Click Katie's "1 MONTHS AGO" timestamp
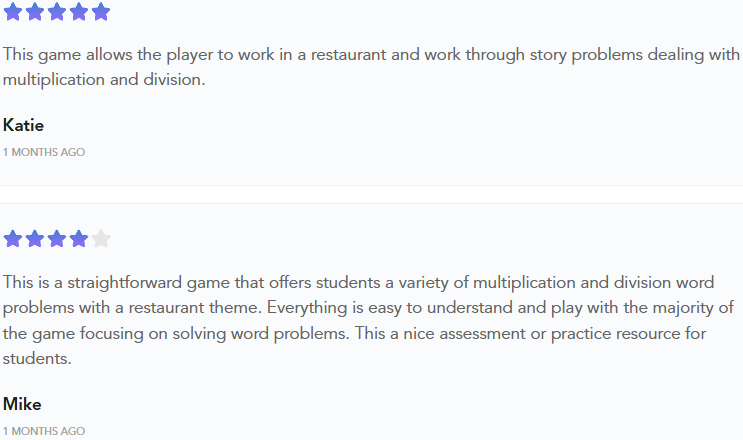The width and height of the screenshot is (743, 440). (44, 153)
